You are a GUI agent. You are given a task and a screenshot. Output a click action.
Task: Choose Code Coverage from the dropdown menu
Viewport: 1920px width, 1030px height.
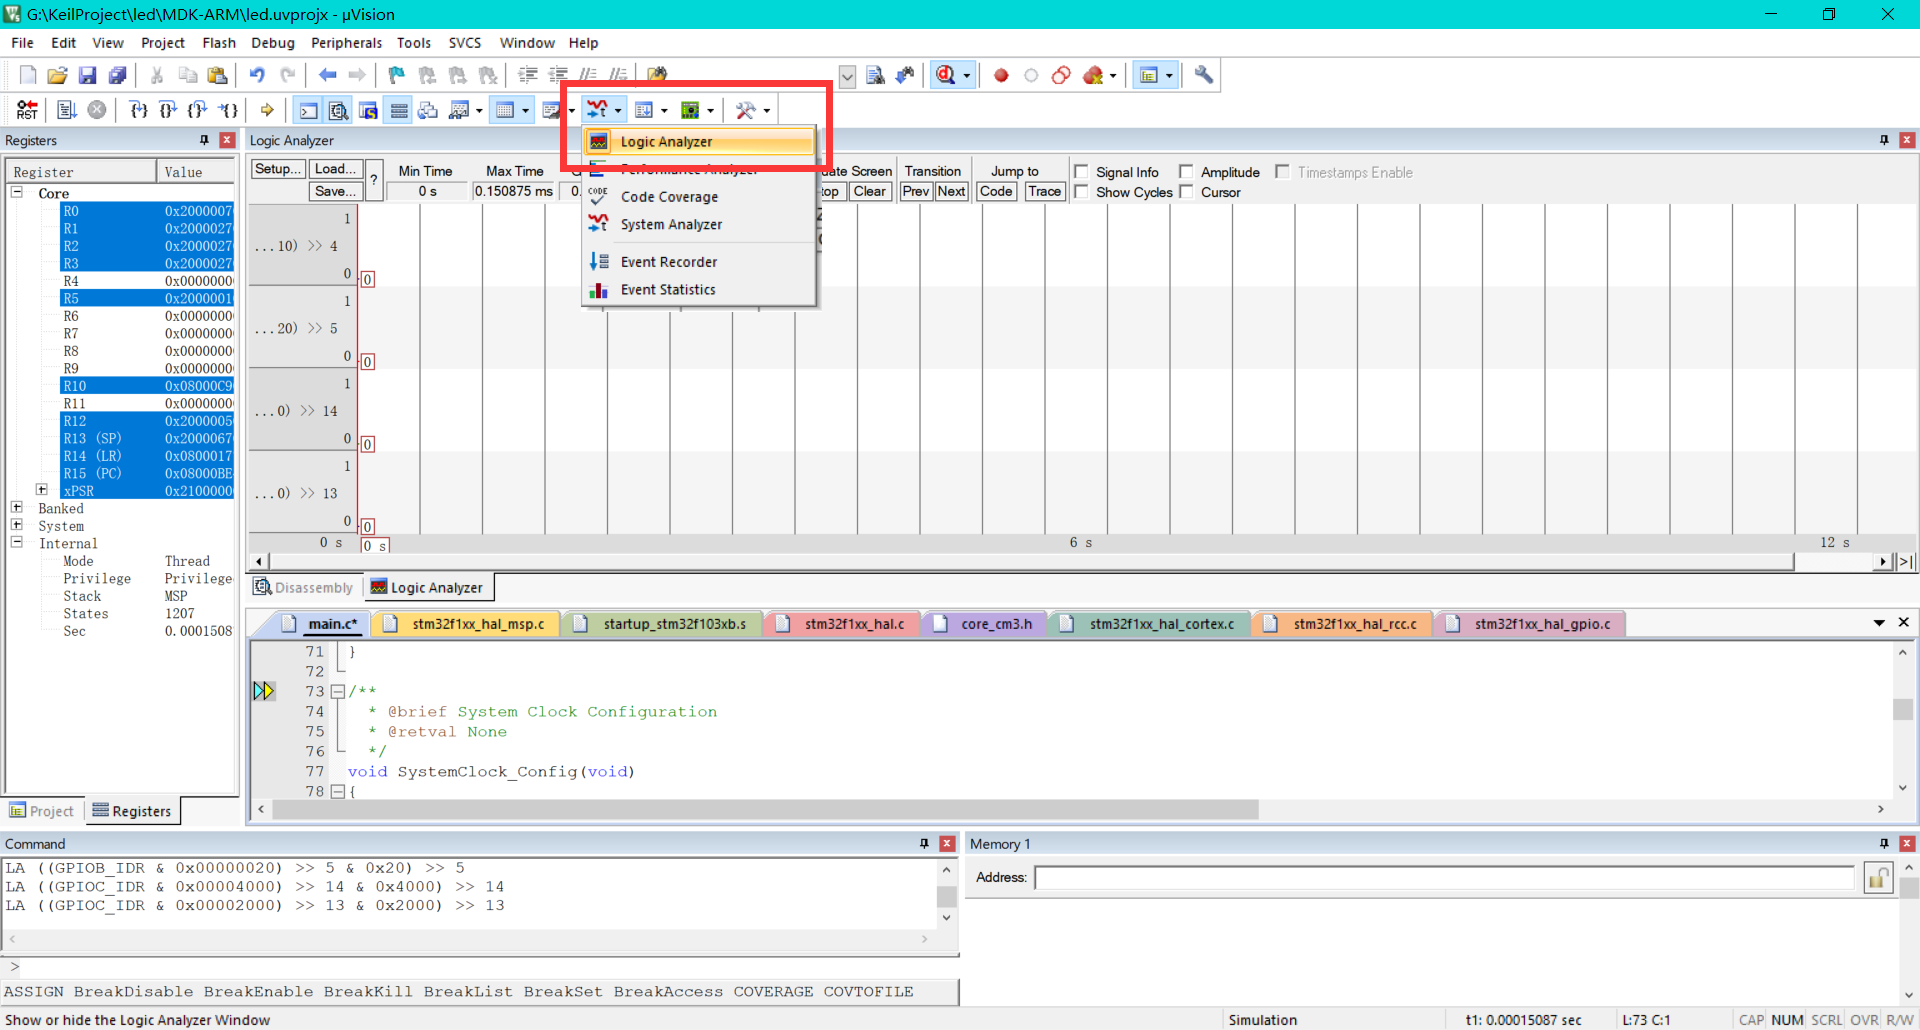click(700, 197)
